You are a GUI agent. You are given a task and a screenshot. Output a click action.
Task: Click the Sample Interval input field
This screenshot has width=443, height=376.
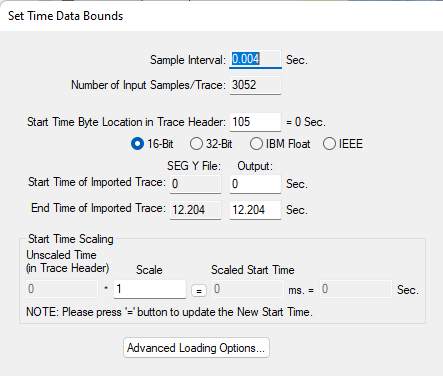pos(255,59)
